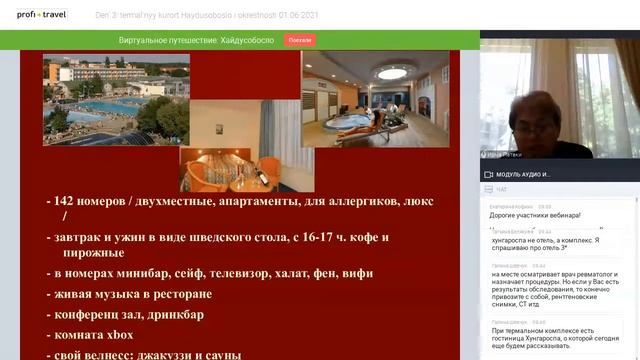The height and width of the screenshot is (360, 640).
Task: Click chat message 'на месте осматривает врач ревматолог'
Action: pyautogui.click(x=555, y=289)
